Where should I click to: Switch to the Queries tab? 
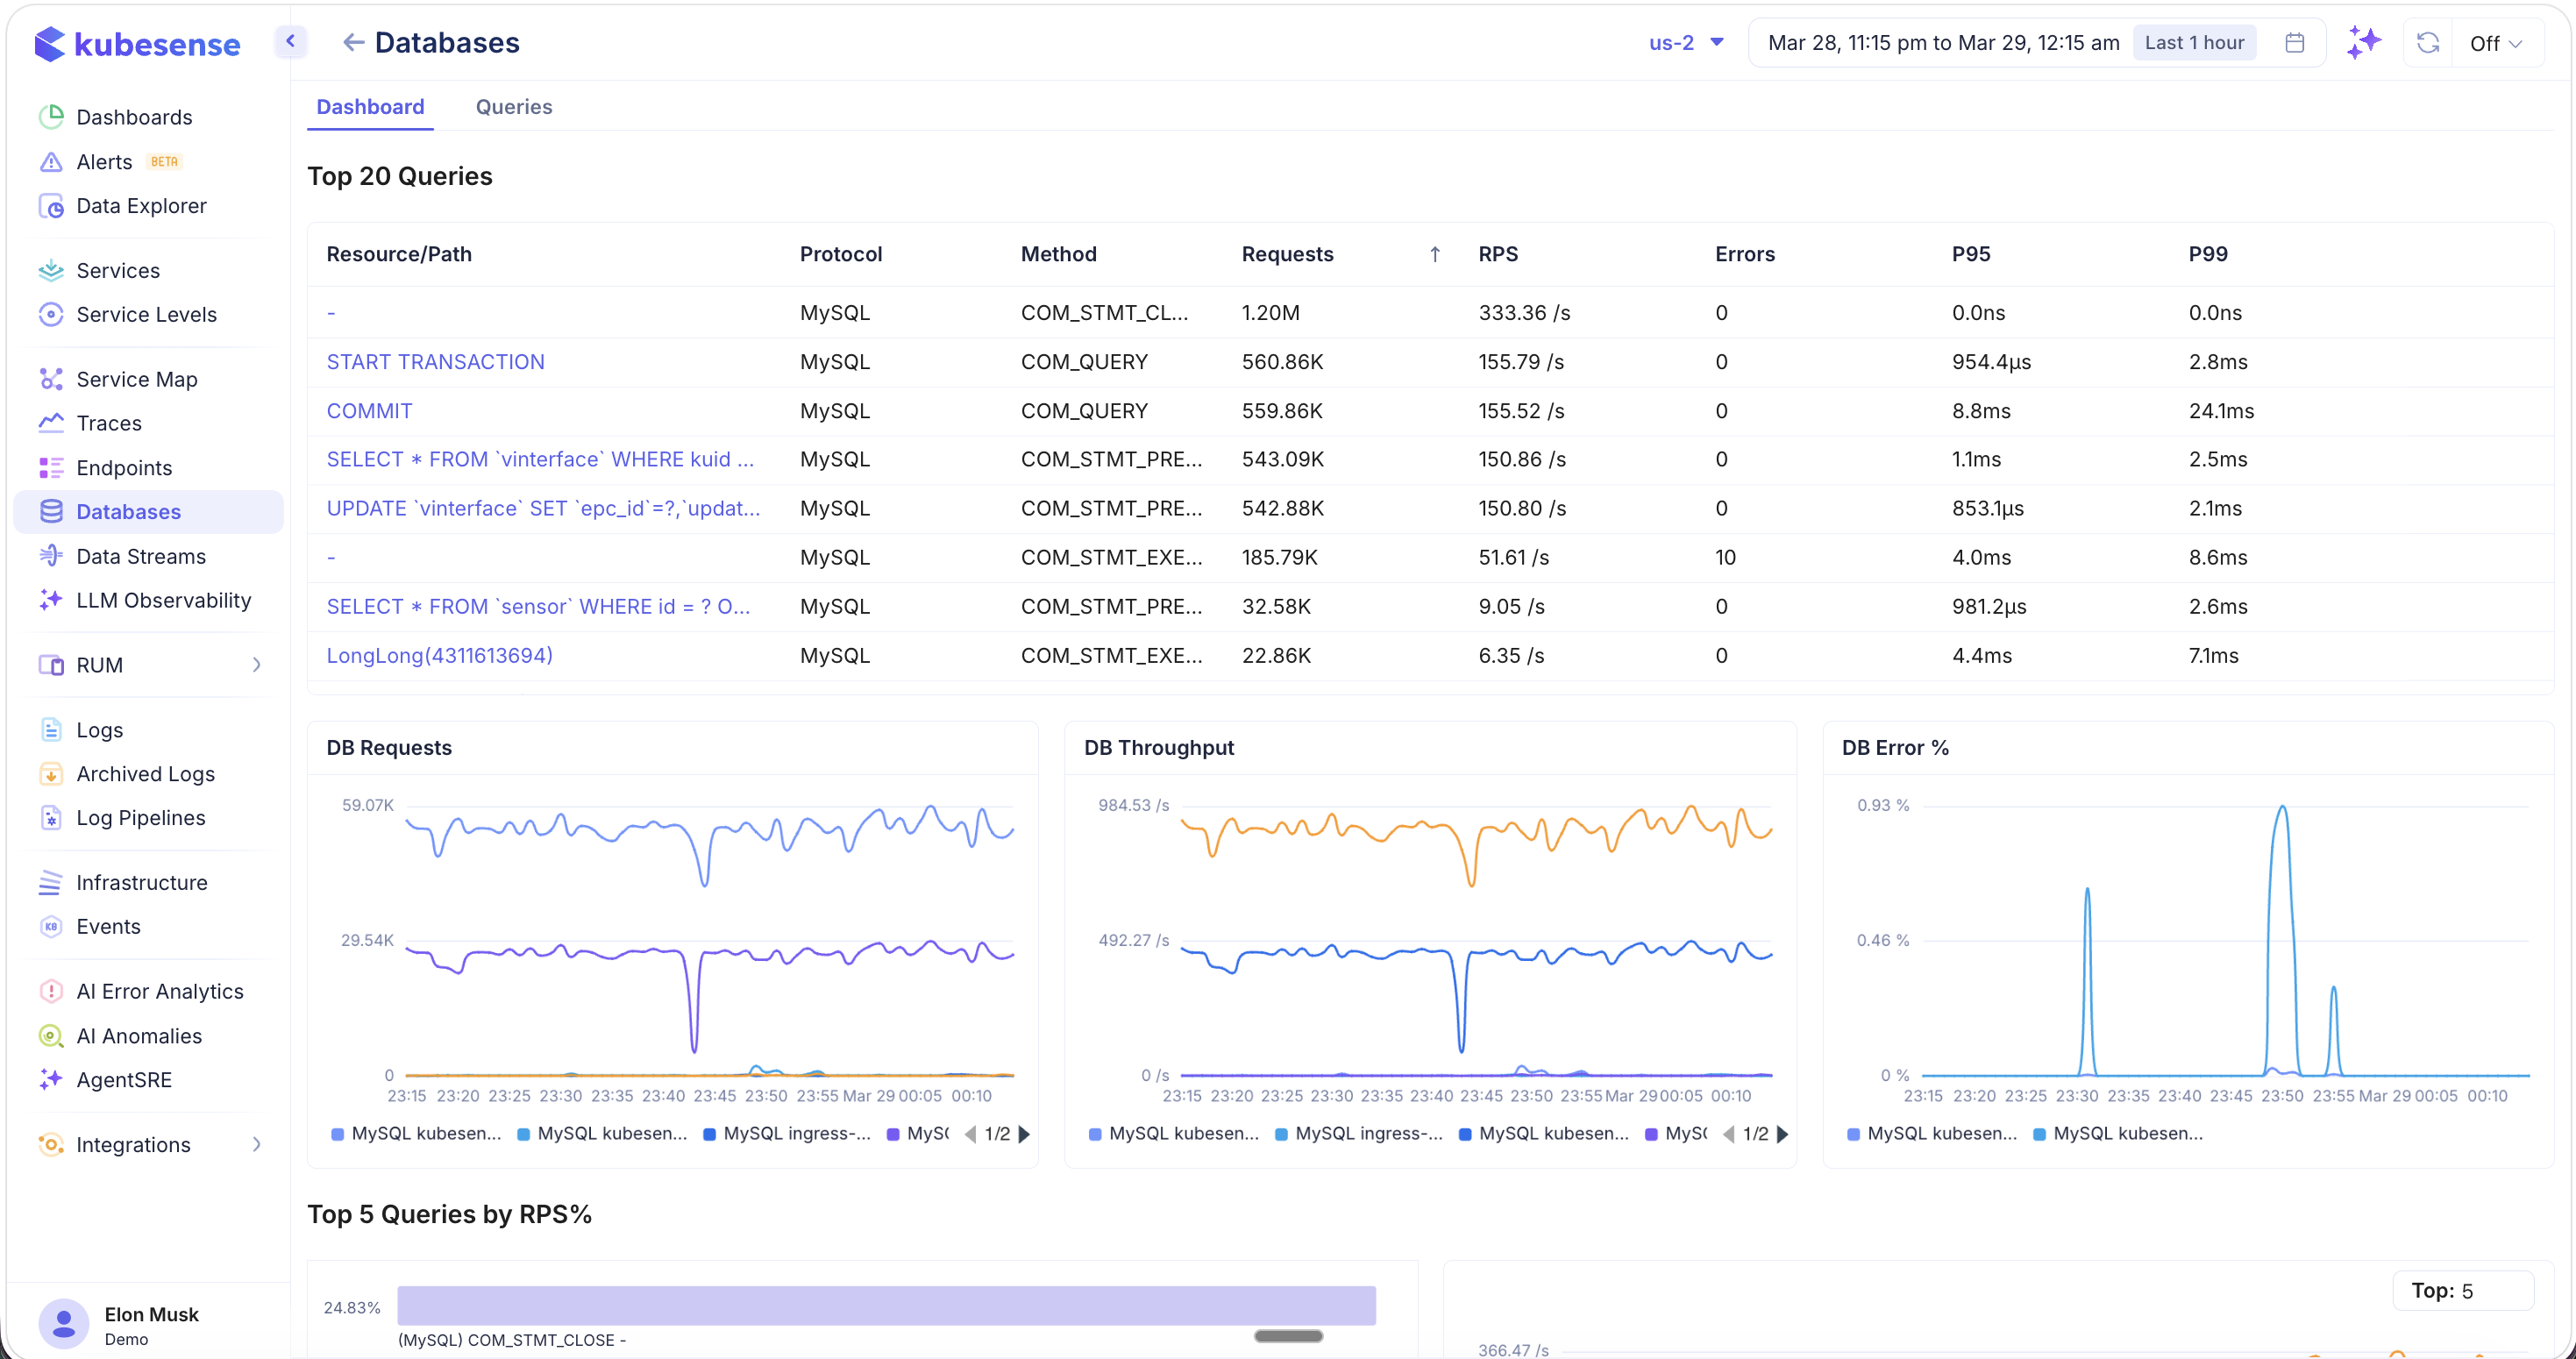pyautogui.click(x=514, y=107)
